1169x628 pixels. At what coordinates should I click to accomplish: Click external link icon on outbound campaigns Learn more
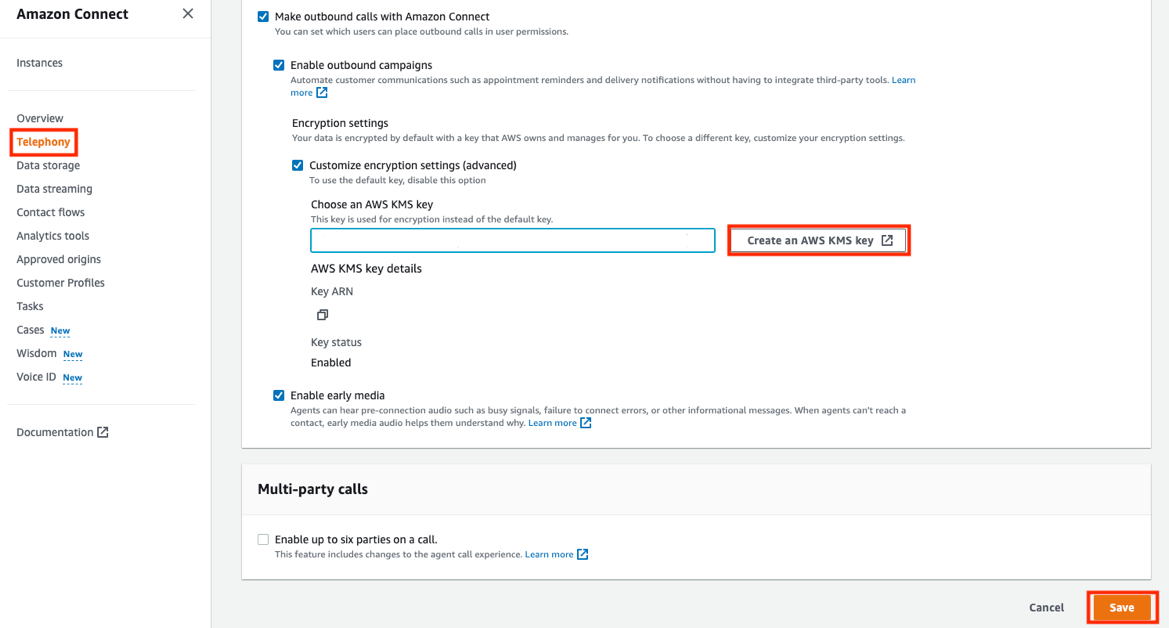coord(321,92)
